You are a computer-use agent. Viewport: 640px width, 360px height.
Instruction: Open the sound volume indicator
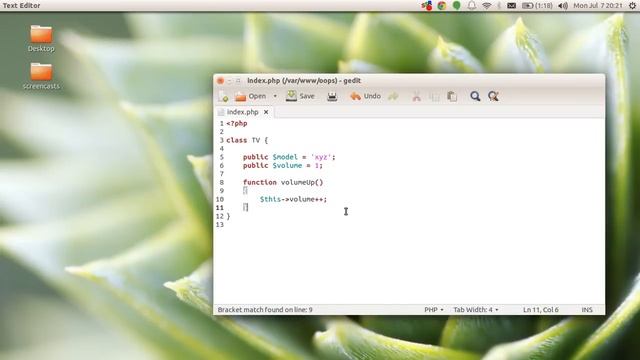tap(563, 6)
